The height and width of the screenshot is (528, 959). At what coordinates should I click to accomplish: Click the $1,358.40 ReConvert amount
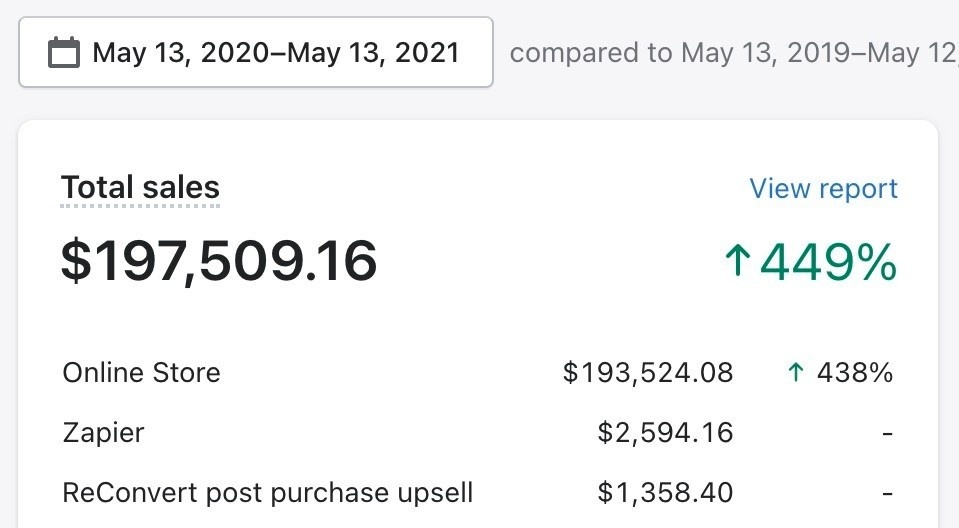[x=665, y=493]
